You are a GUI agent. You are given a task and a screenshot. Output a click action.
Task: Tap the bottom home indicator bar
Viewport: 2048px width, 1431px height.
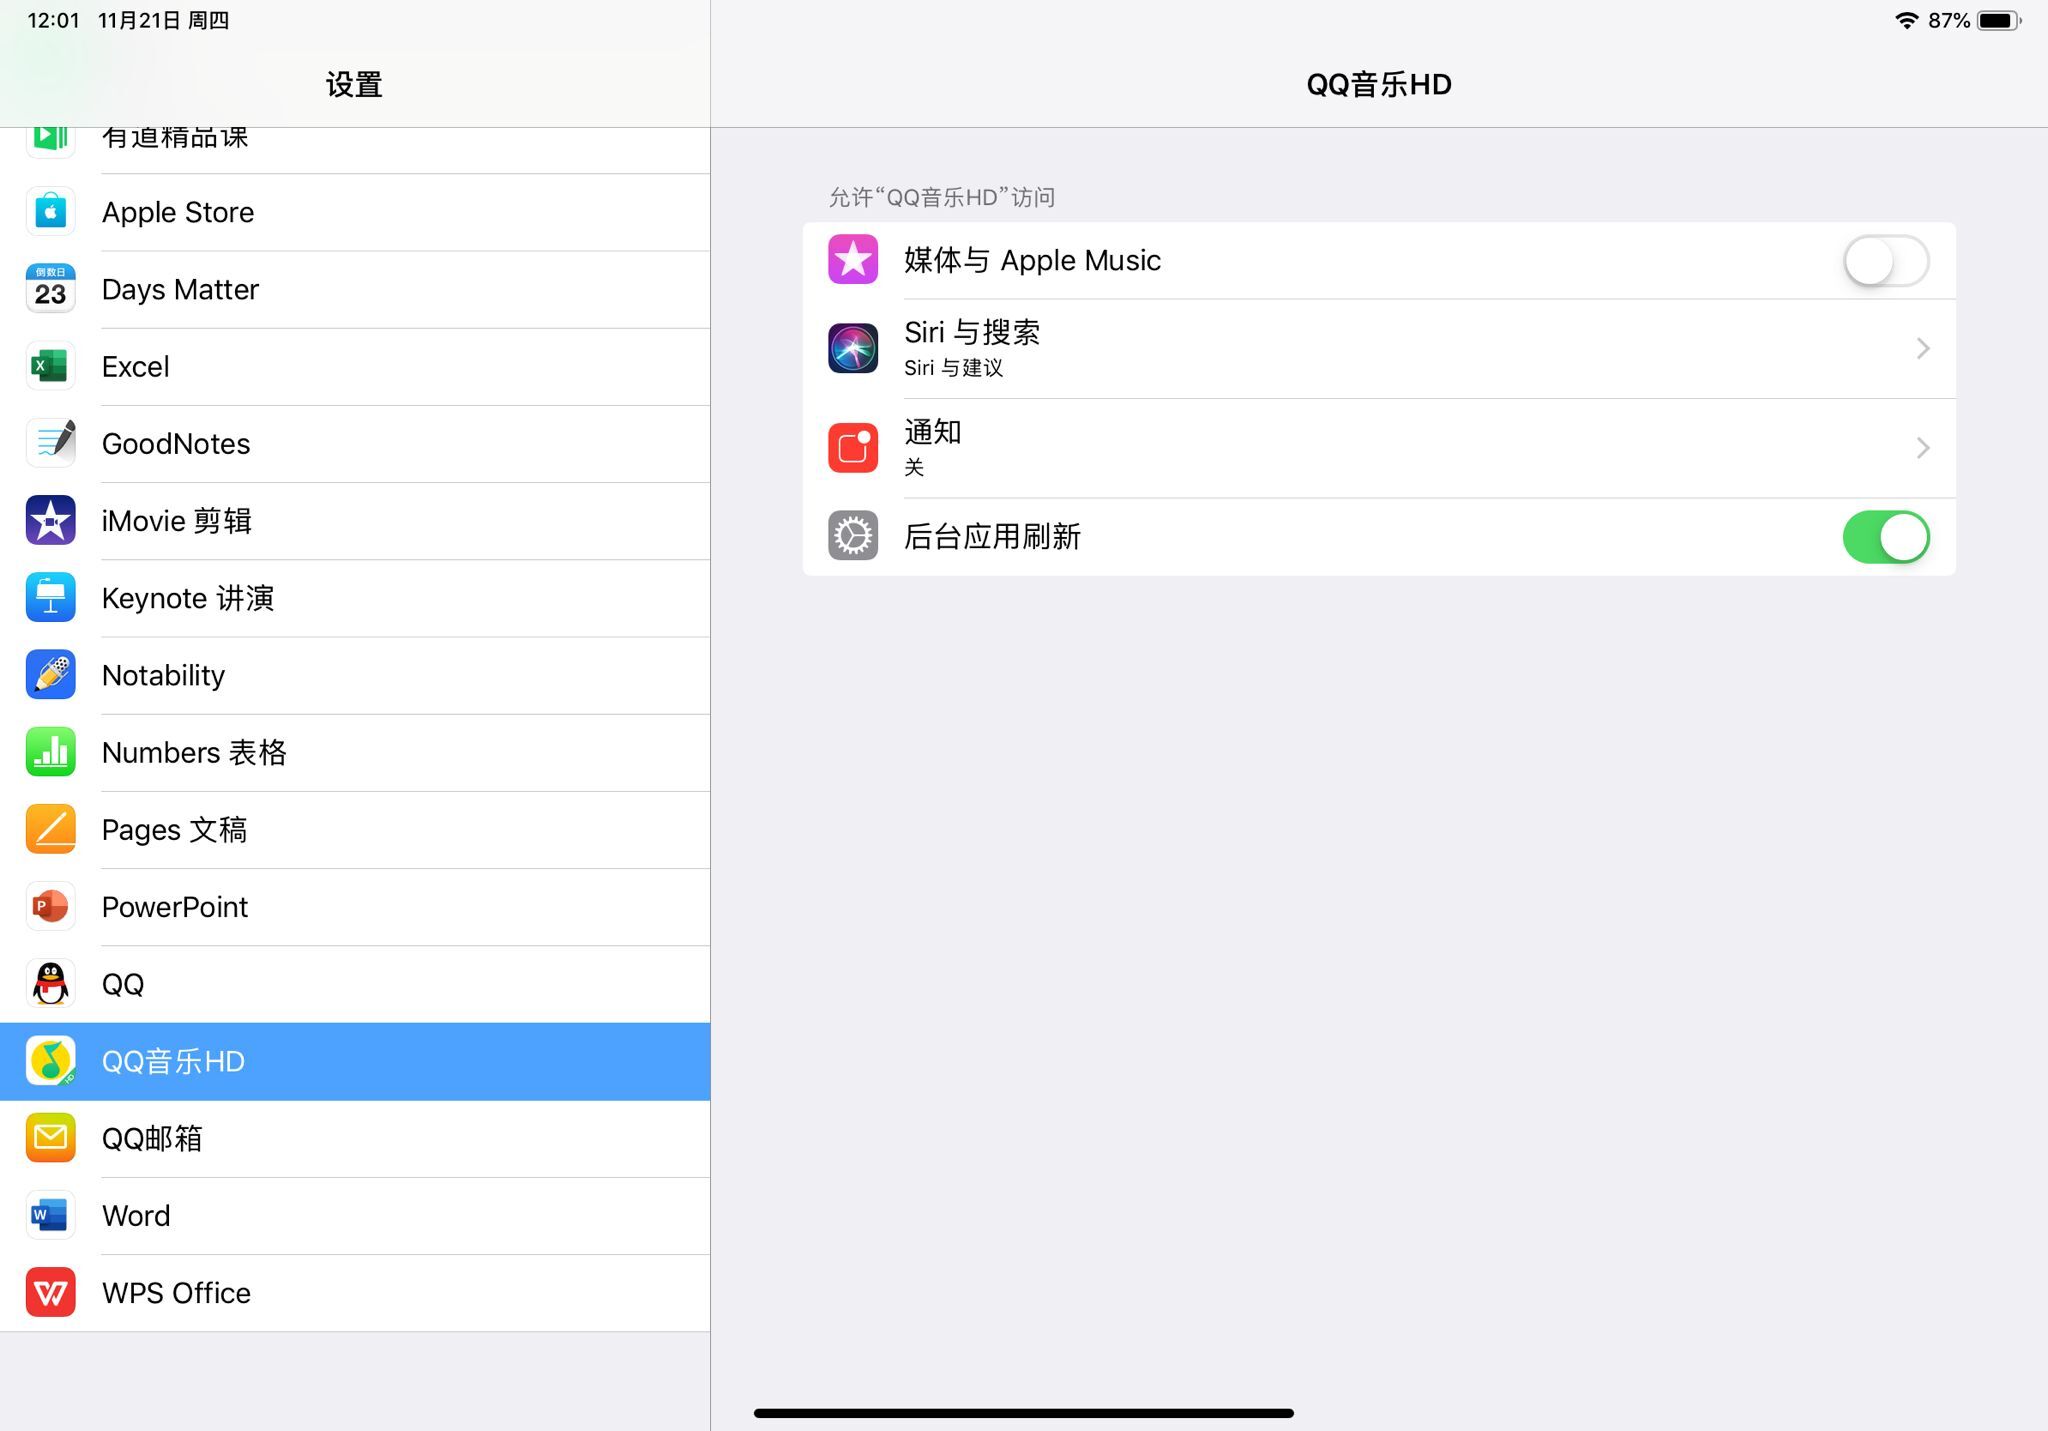(1023, 1413)
